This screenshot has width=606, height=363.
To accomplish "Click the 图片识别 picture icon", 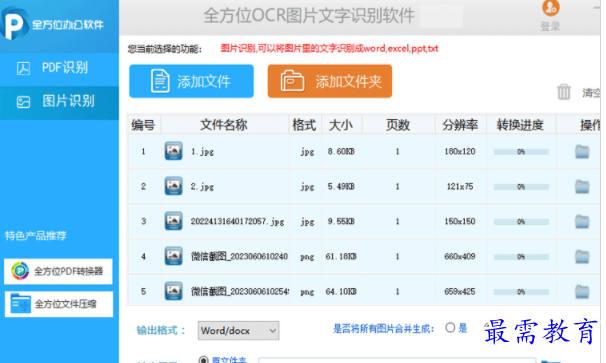I will click(23, 102).
